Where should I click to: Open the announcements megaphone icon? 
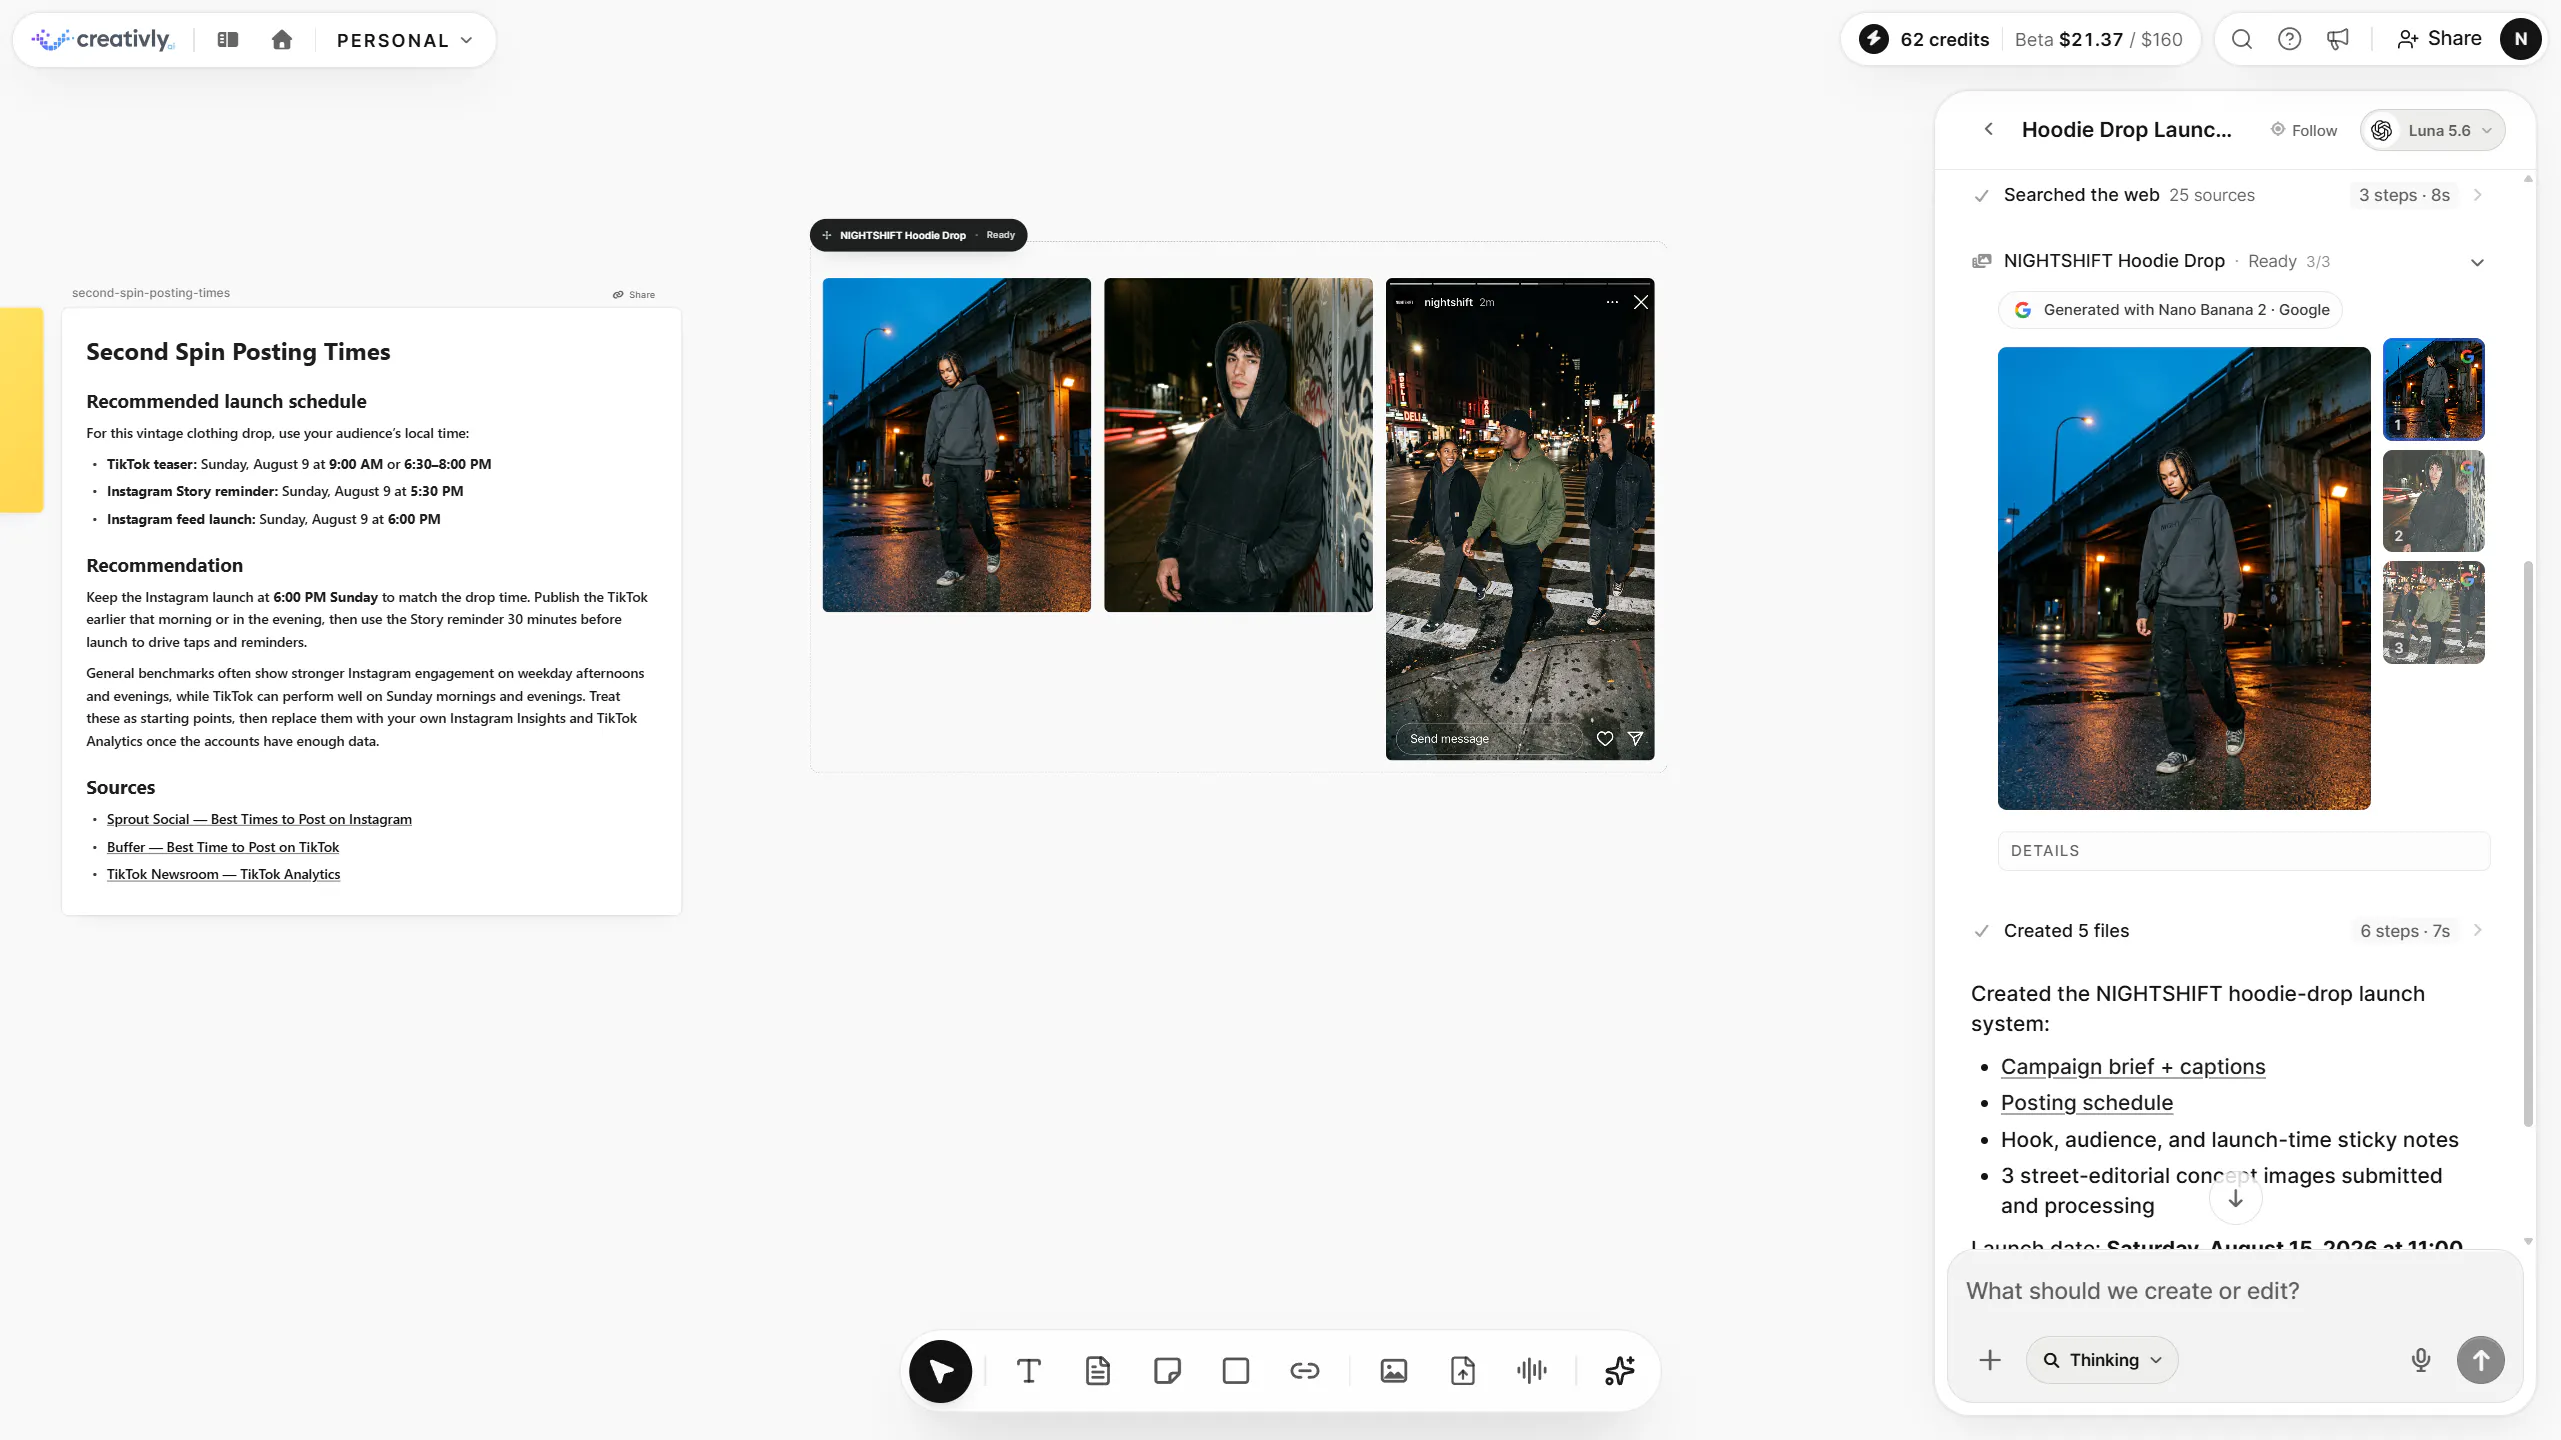click(2338, 39)
